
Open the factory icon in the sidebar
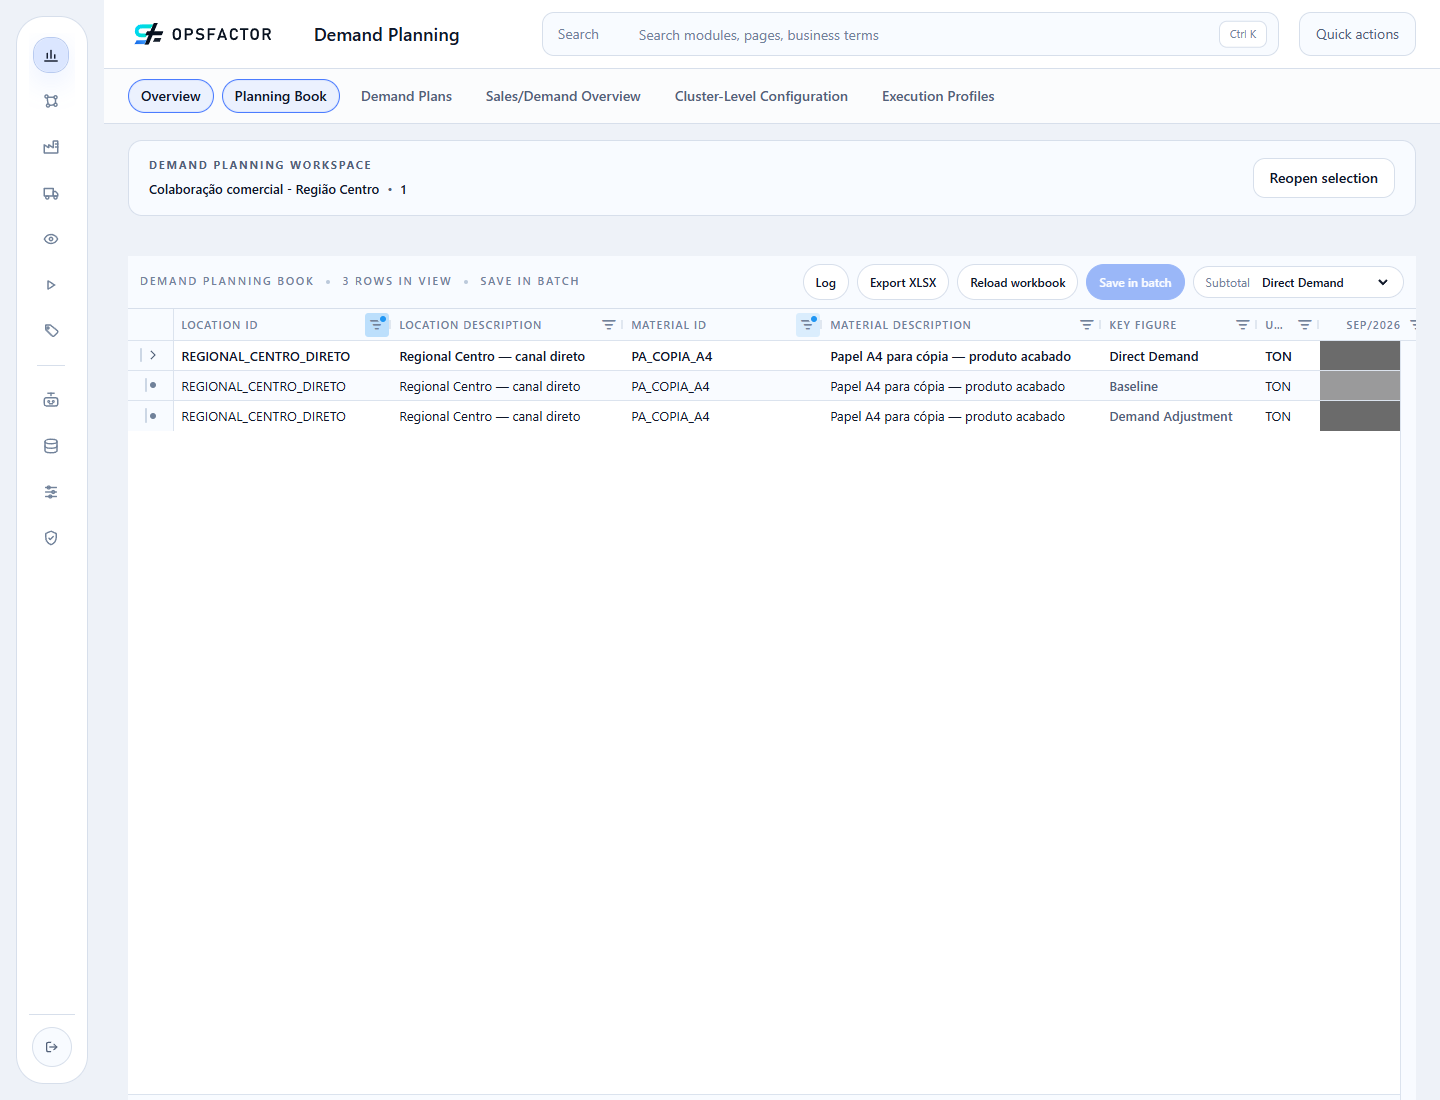51,147
